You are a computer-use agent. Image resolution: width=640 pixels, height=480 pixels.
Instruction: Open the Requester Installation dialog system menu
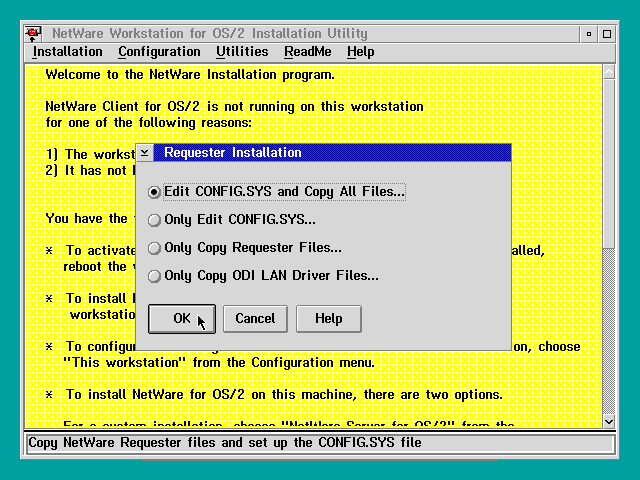(144, 153)
